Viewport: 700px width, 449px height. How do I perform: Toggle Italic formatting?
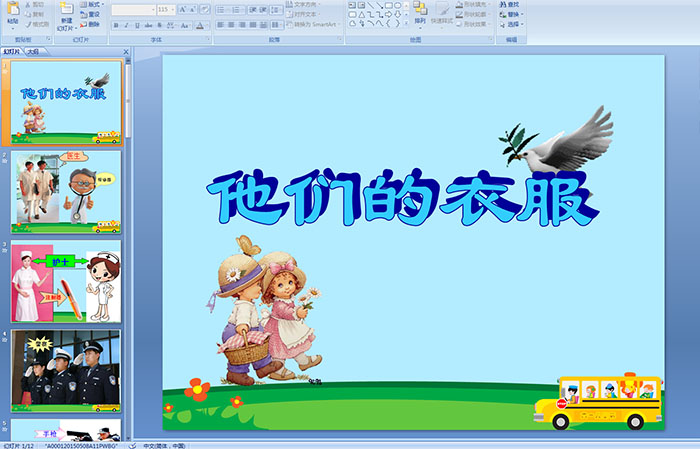tap(126, 25)
